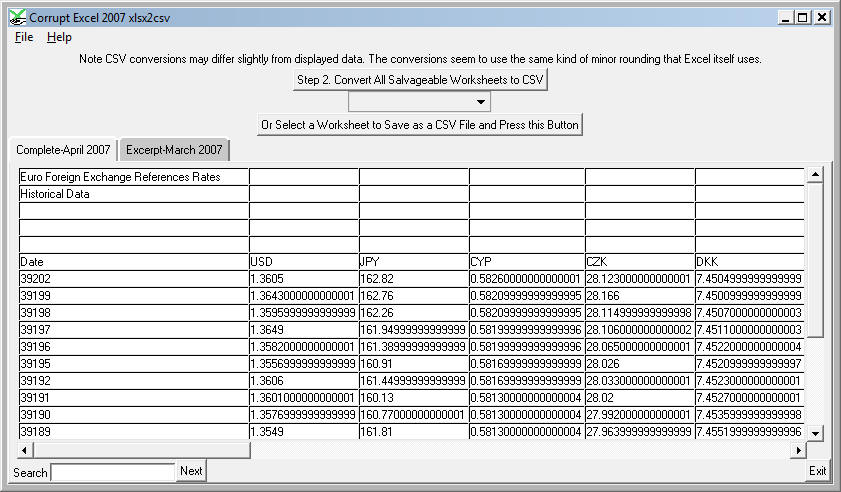The height and width of the screenshot is (492, 841).
Task: Select JPY value 162.76
Action: point(414,296)
